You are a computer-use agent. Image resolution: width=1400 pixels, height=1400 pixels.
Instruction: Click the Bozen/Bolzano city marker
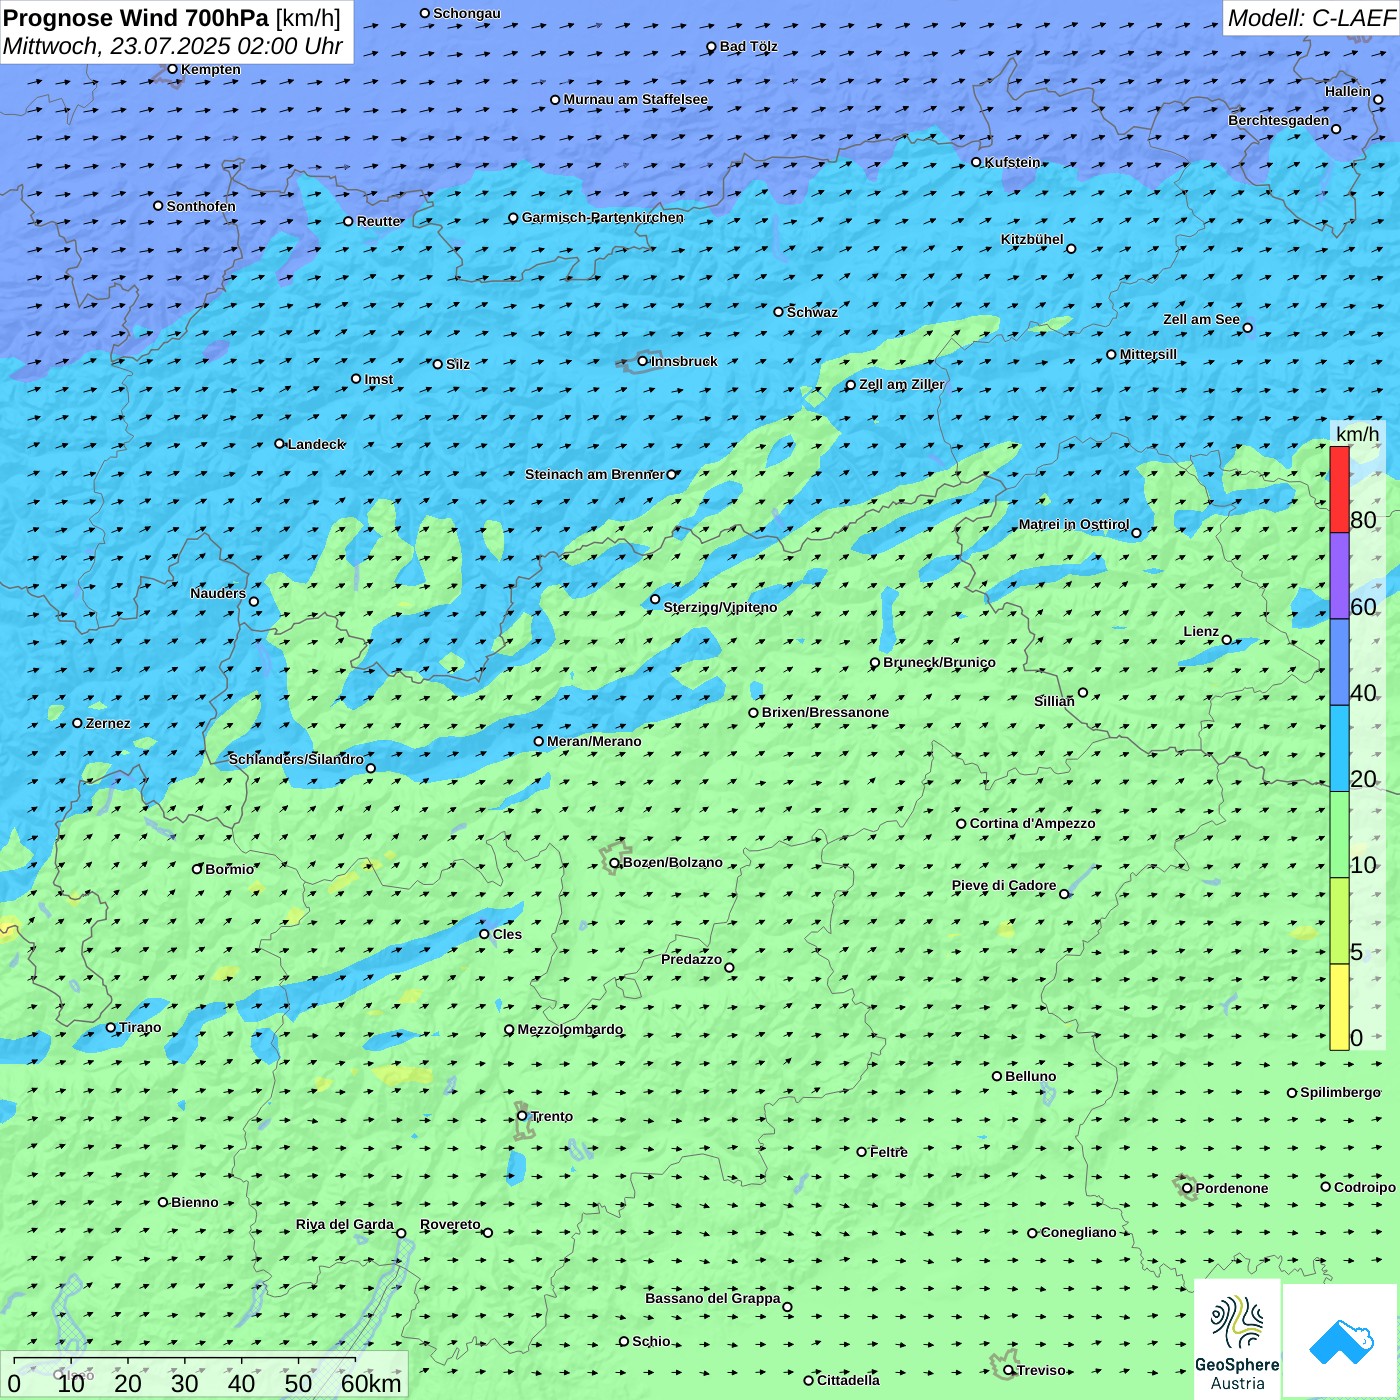[614, 863]
